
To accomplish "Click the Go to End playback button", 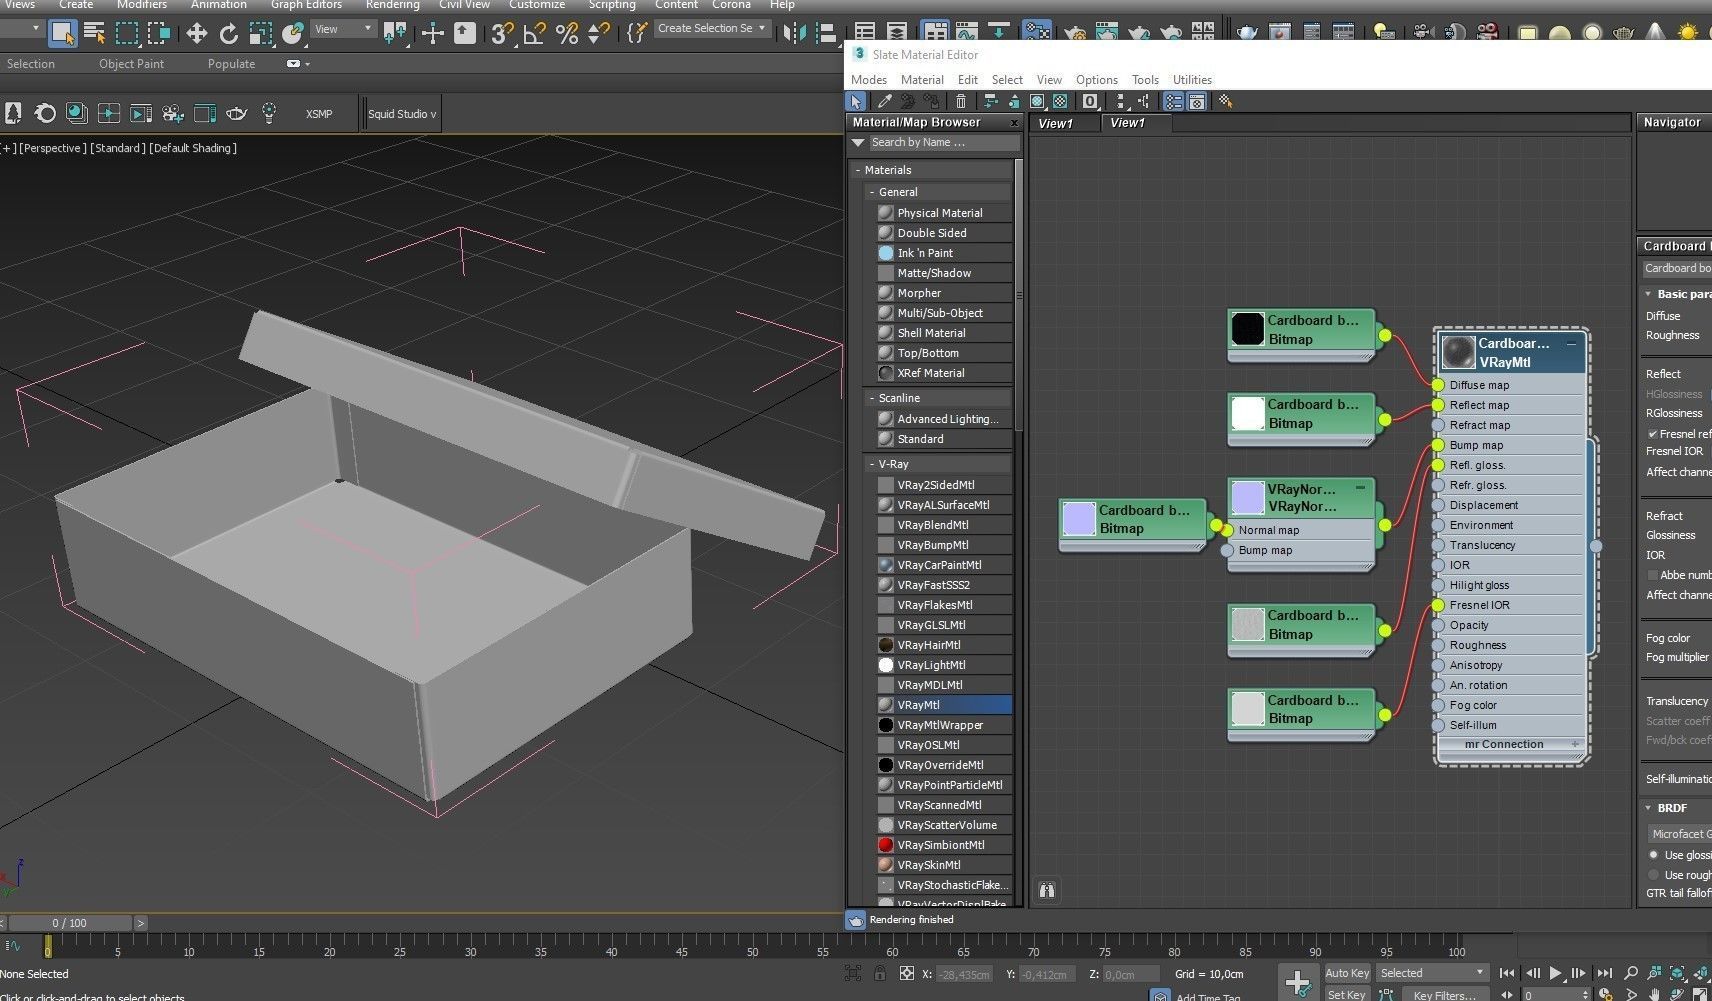I will click(x=1604, y=973).
